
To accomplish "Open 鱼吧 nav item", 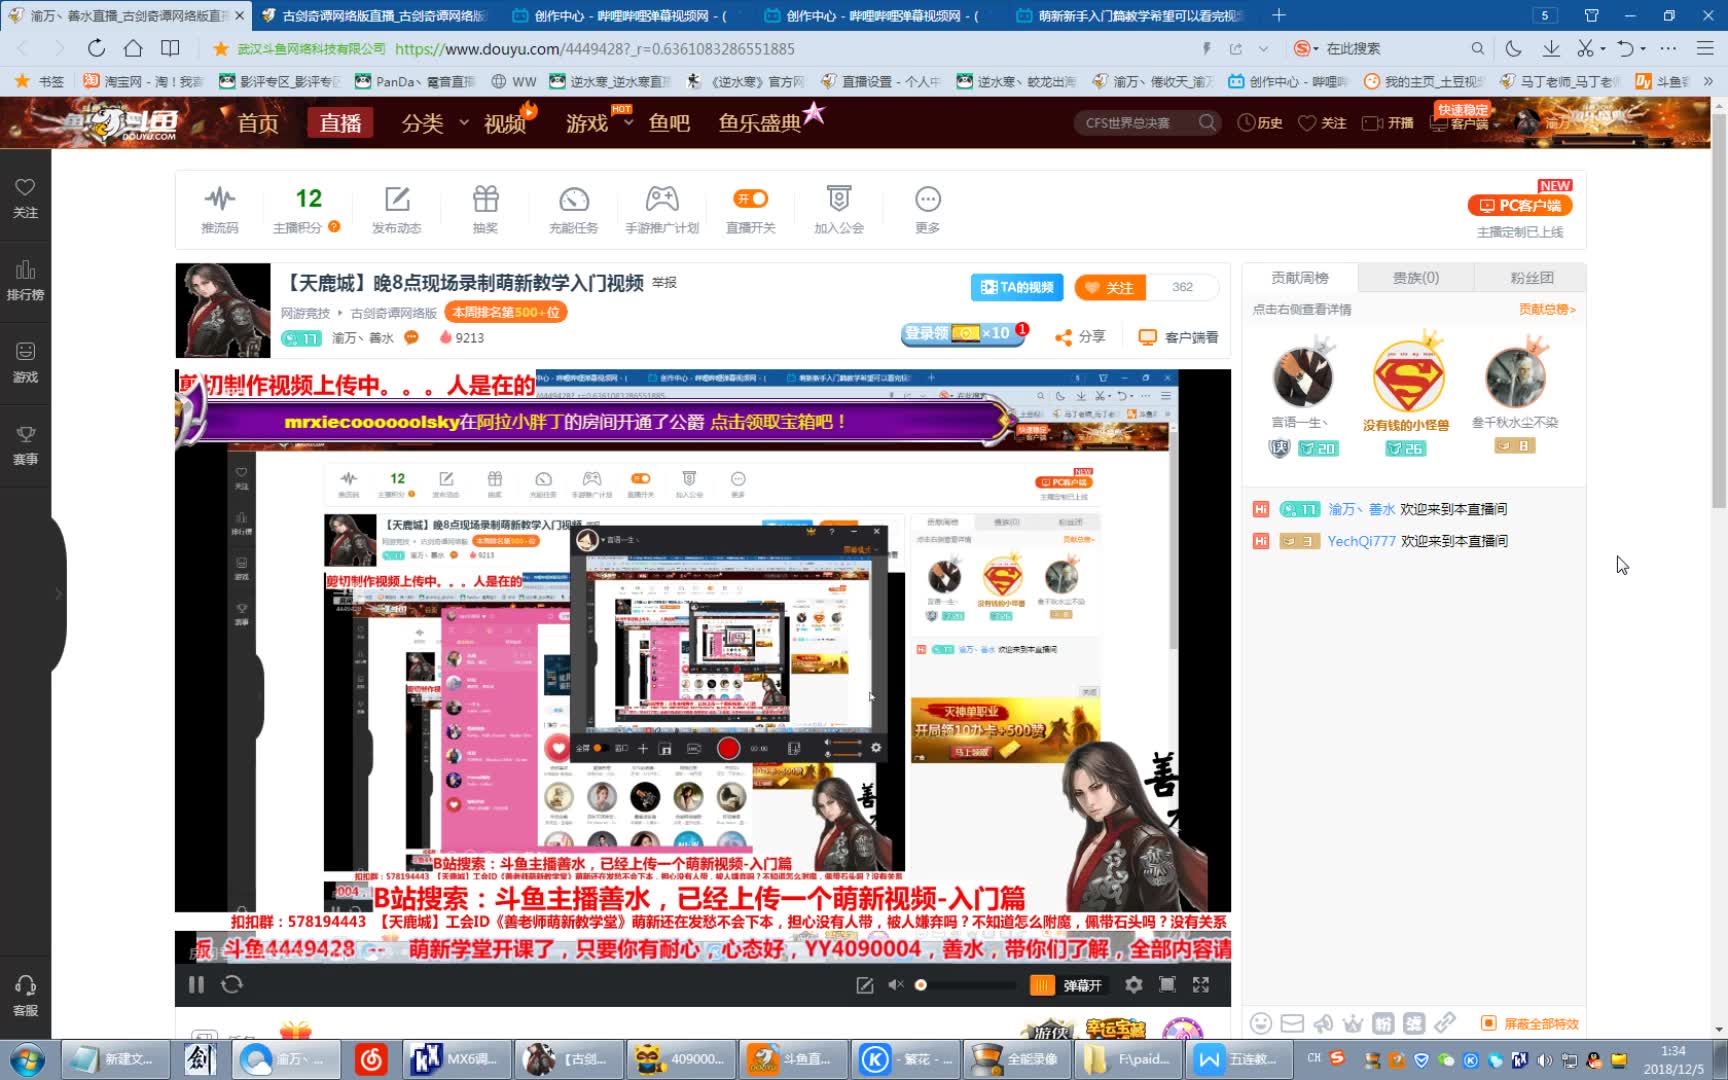I will (669, 122).
